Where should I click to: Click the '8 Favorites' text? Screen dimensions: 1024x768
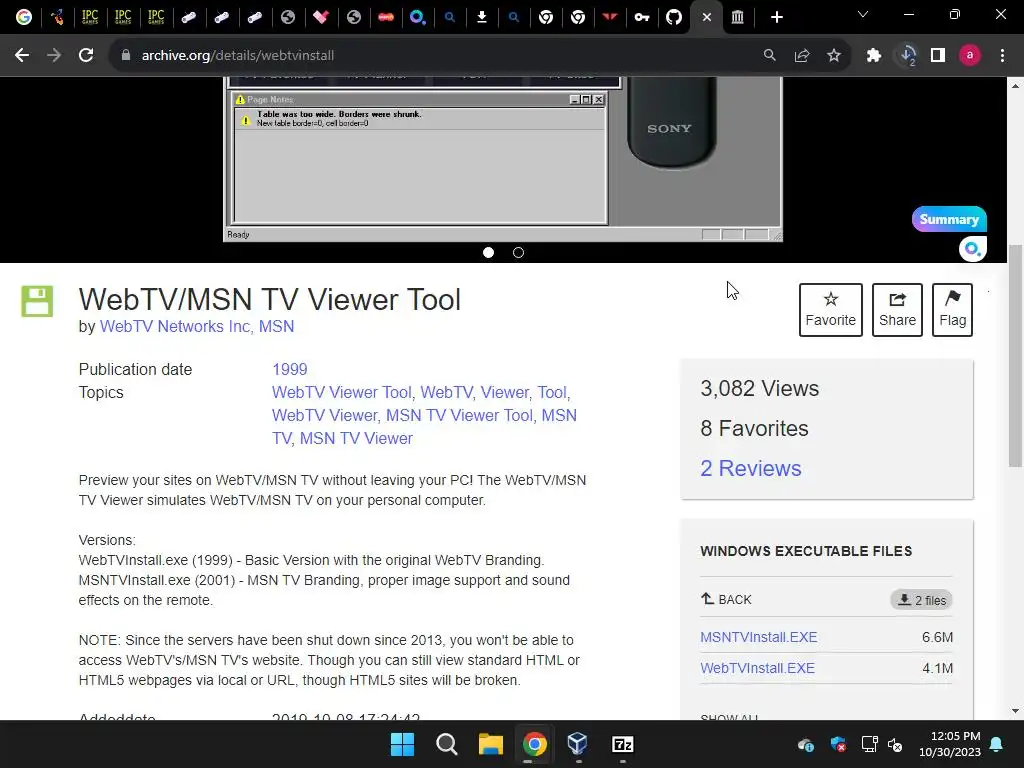(754, 428)
